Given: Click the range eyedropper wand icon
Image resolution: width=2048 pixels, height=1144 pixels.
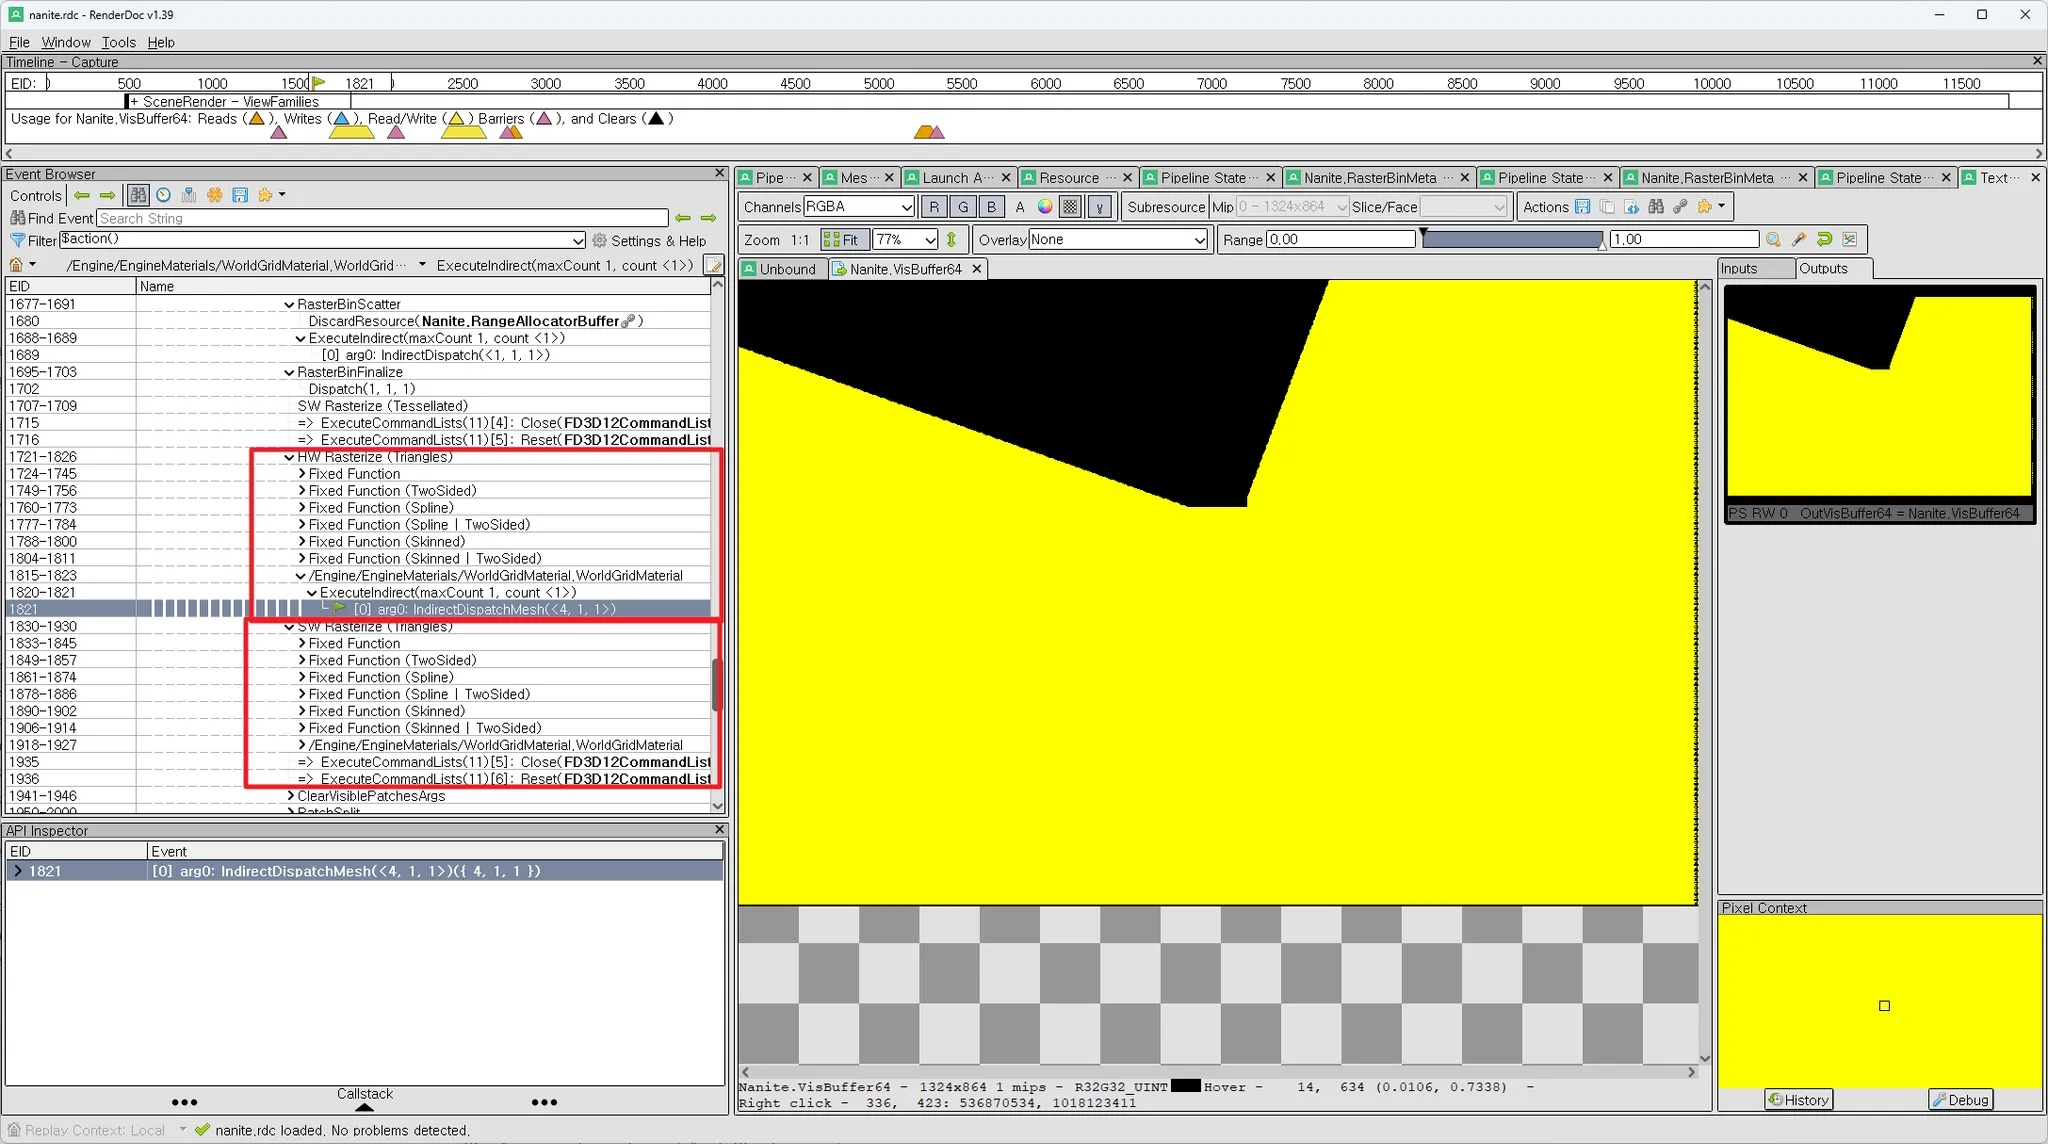Looking at the screenshot, I should [x=1798, y=240].
